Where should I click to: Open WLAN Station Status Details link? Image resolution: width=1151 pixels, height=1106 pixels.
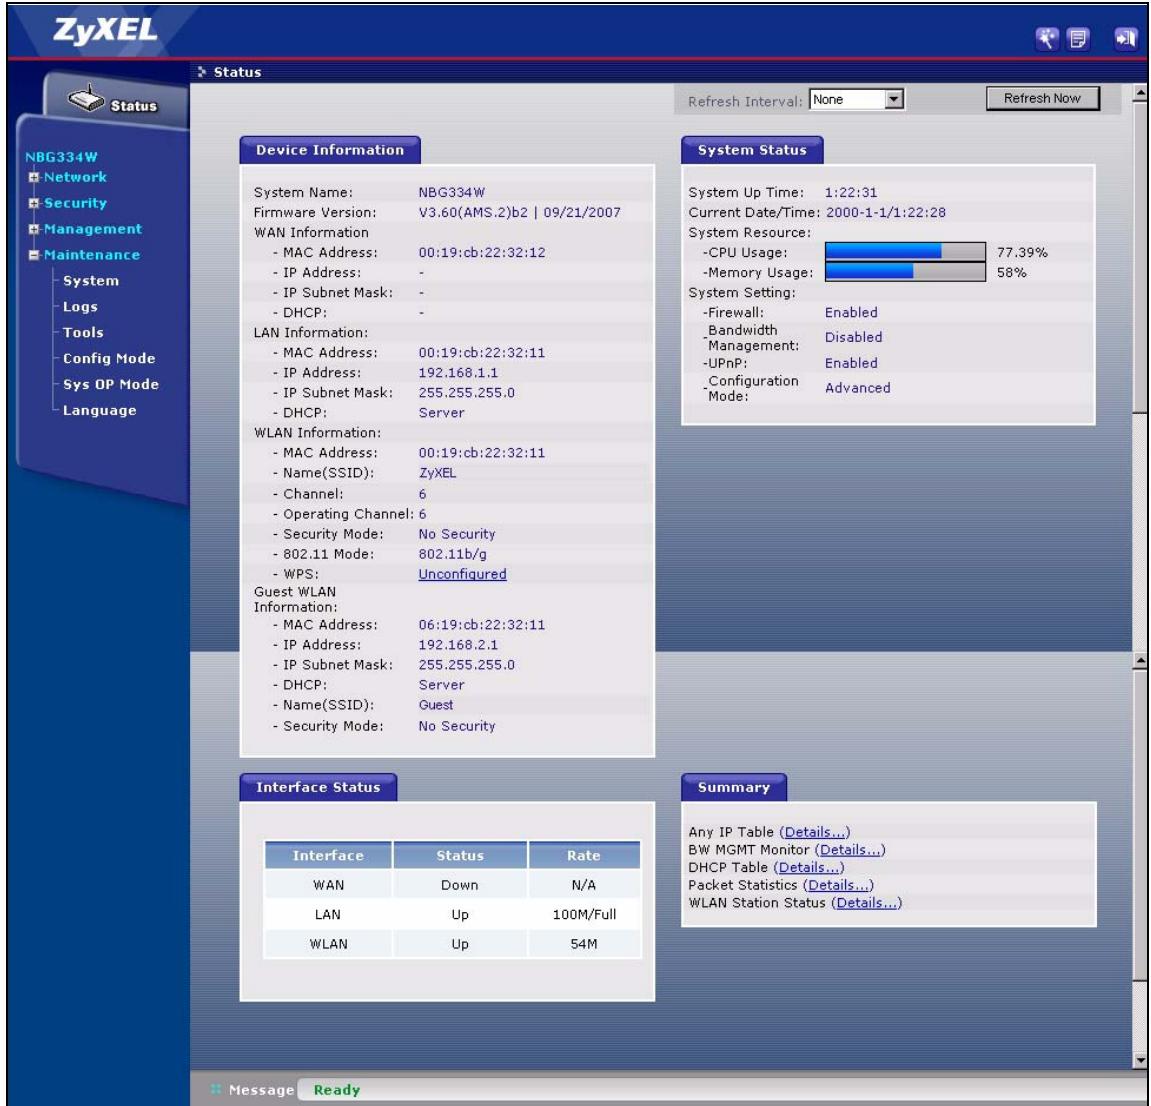[866, 903]
